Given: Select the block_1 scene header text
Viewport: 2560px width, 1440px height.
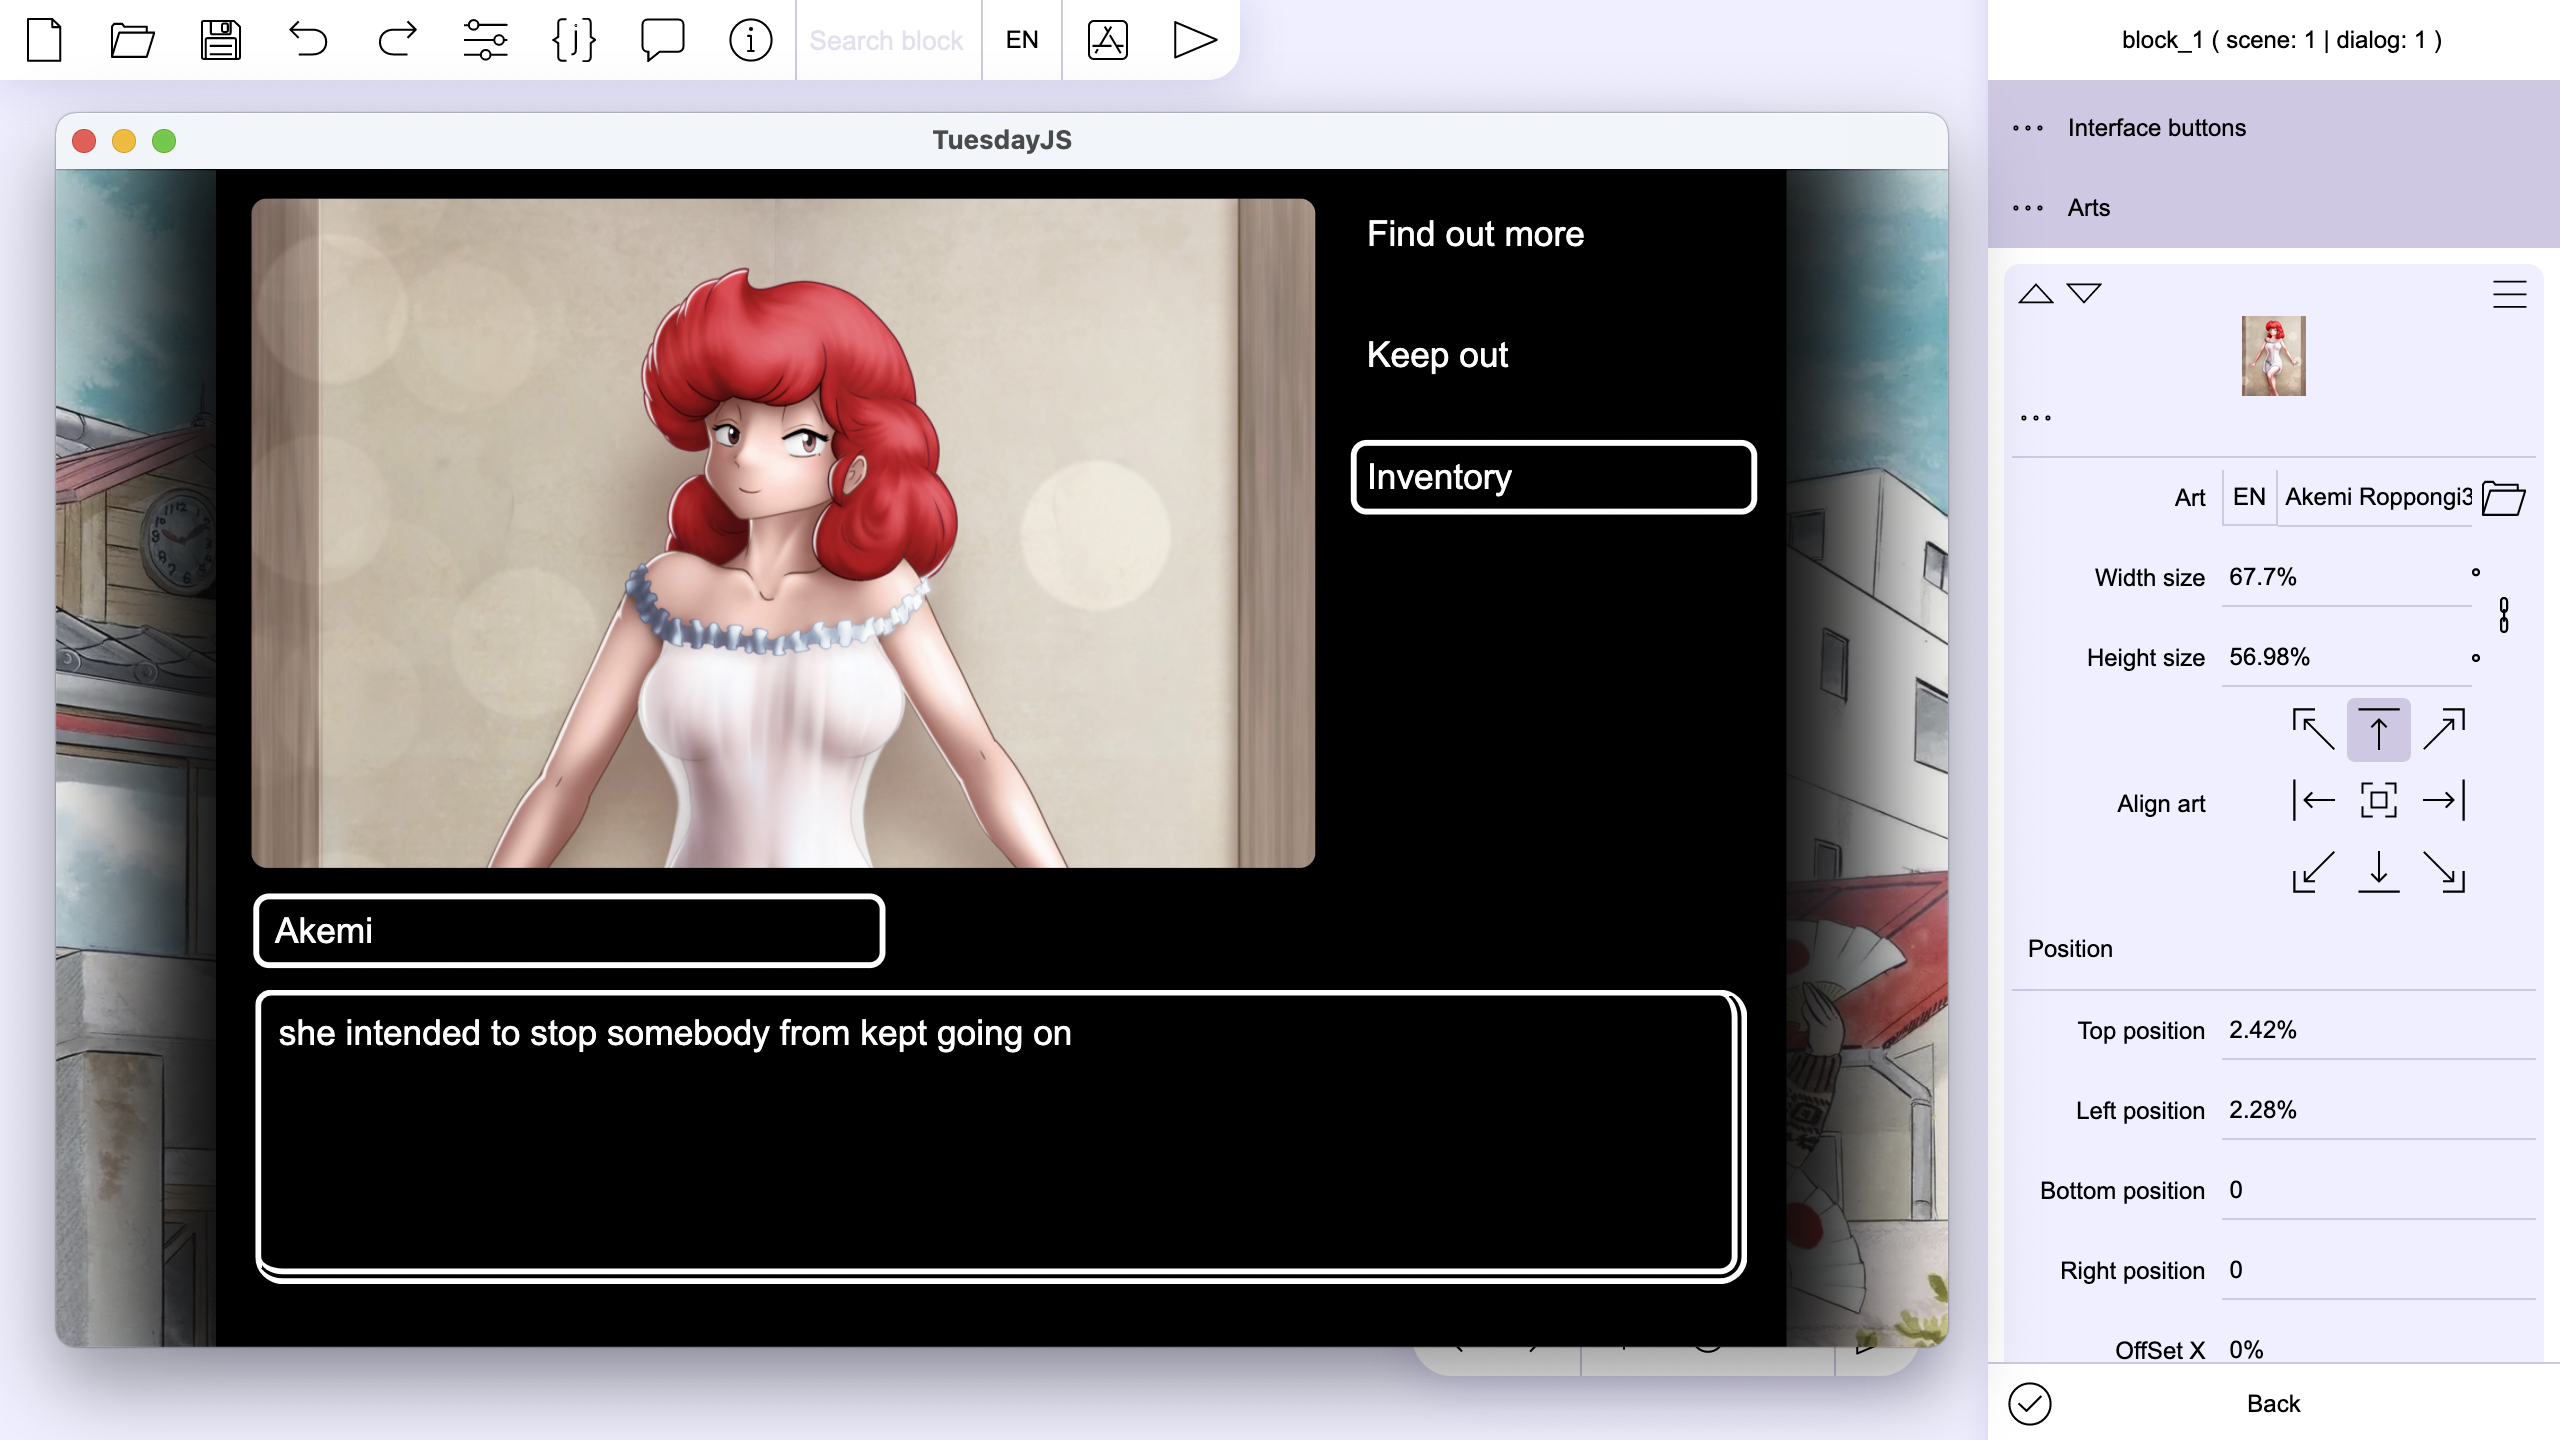Looking at the screenshot, I should pyautogui.click(x=2281, y=40).
